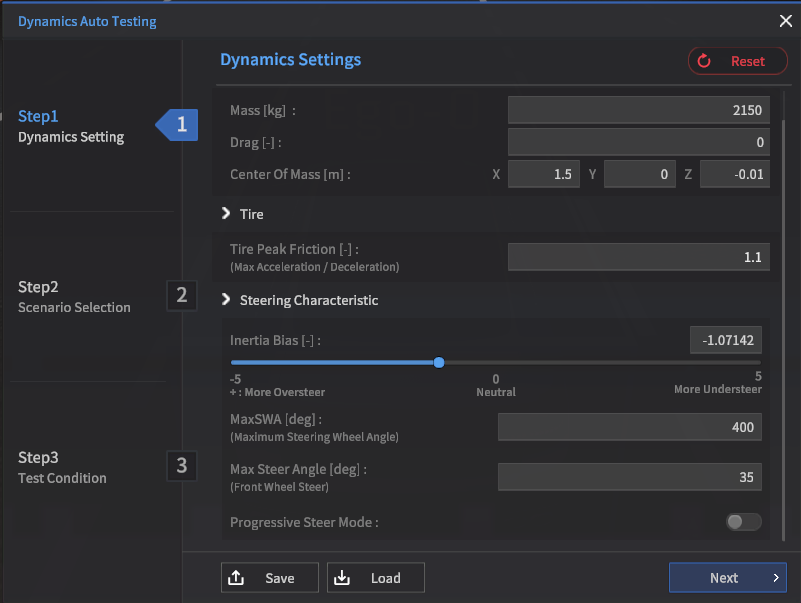Close the Dynamics Auto Testing dialog
Screen dimensions: 801x603
click(785, 21)
